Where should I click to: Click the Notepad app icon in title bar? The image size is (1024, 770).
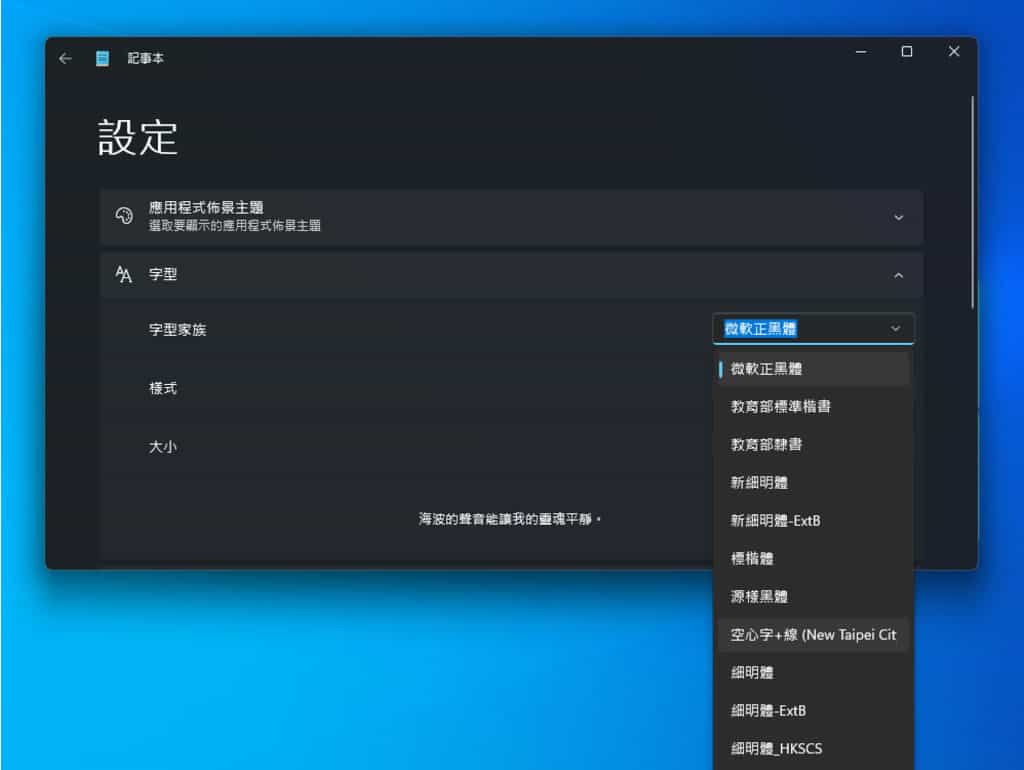click(x=103, y=59)
